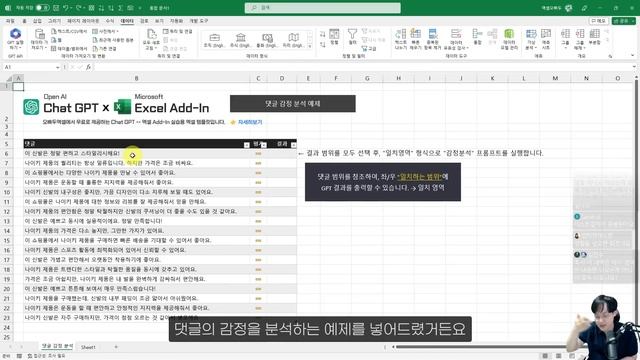
Task: Open the Get Data menu
Action: click(39, 39)
